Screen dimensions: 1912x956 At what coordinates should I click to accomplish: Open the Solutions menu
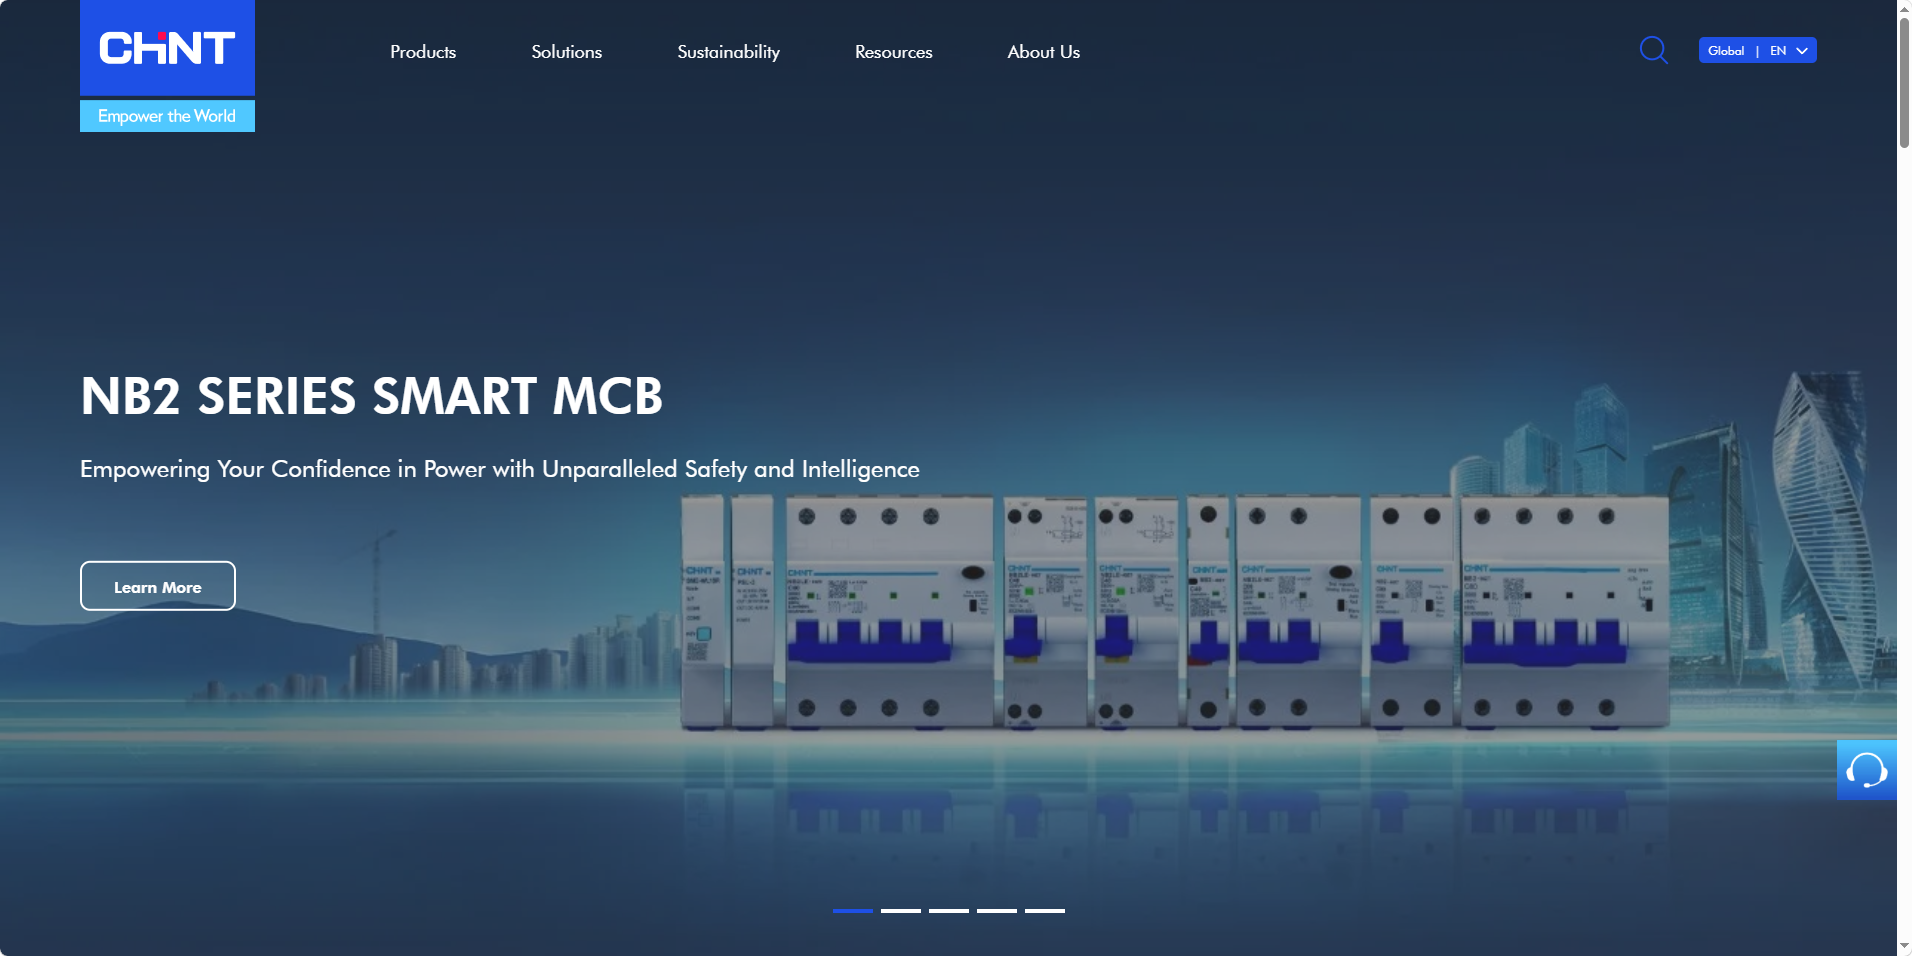pyautogui.click(x=566, y=52)
